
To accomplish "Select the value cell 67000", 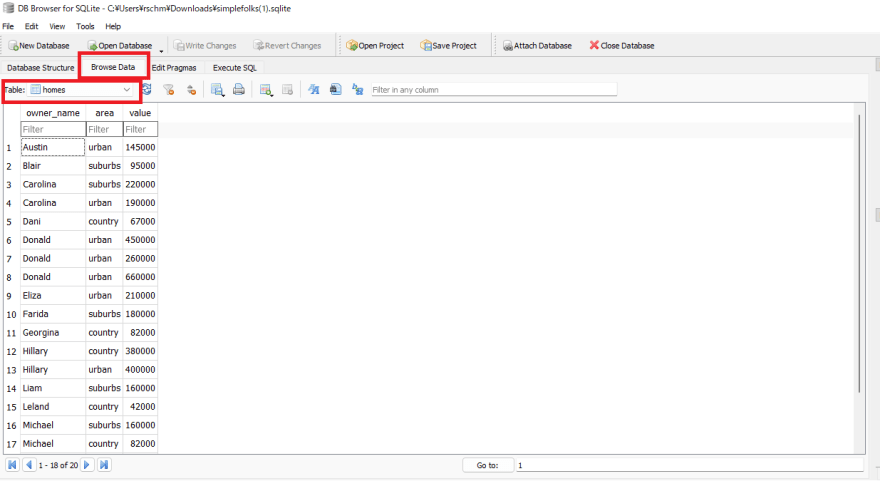I will pyautogui.click(x=140, y=221).
